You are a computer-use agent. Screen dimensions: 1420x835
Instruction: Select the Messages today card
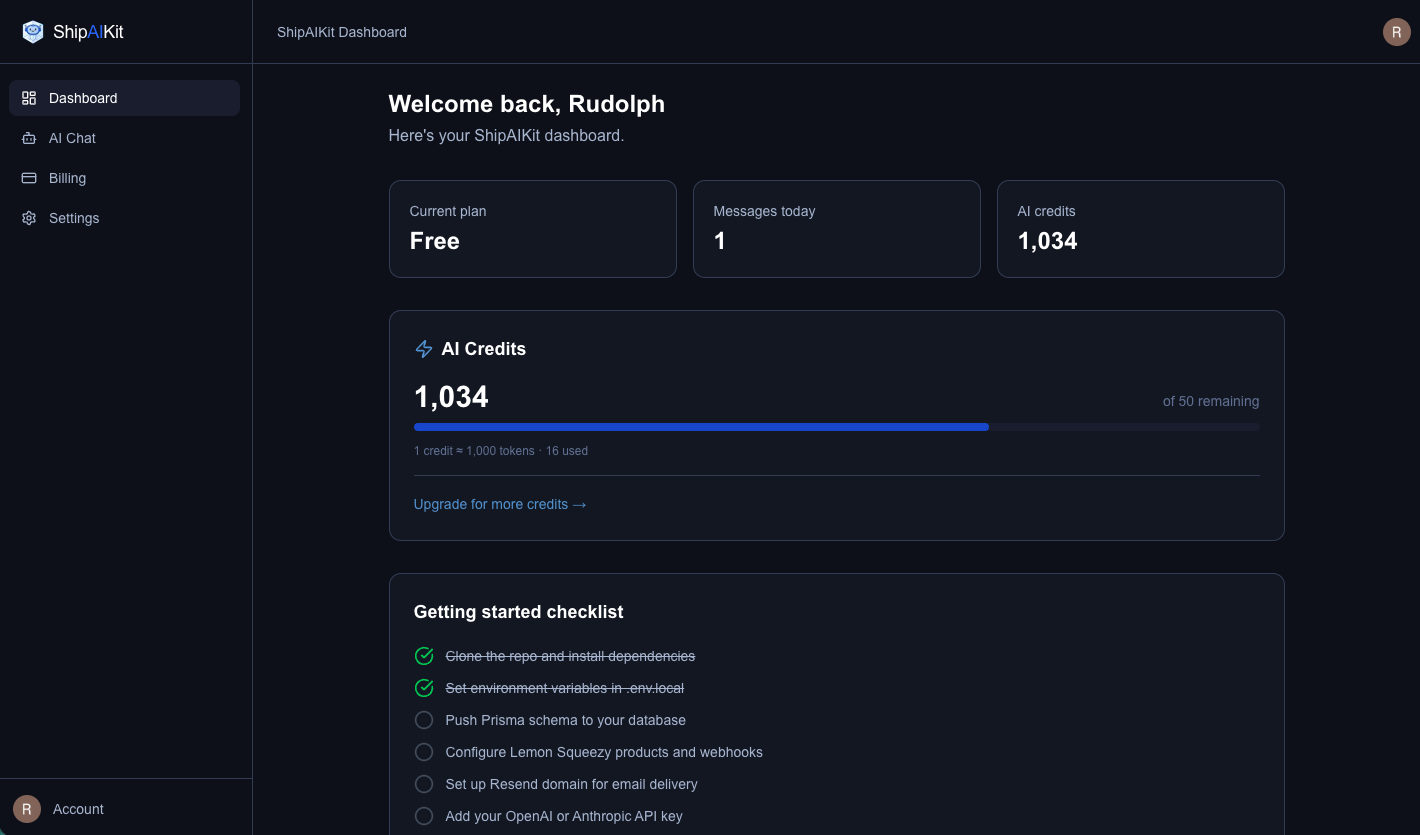[837, 229]
